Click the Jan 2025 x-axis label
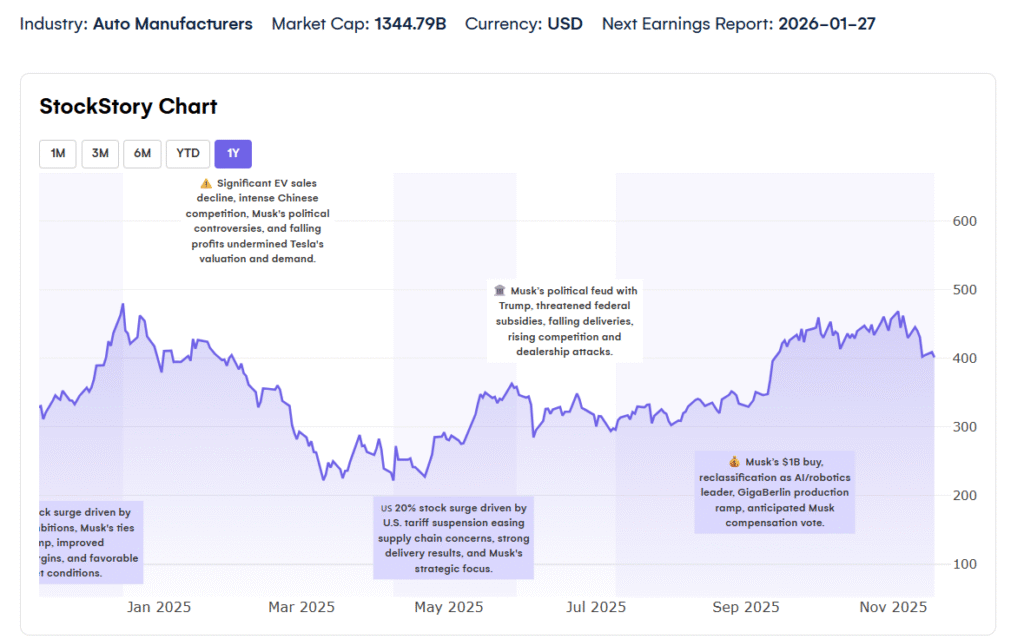This screenshot has width=1024, height=639. [160, 607]
